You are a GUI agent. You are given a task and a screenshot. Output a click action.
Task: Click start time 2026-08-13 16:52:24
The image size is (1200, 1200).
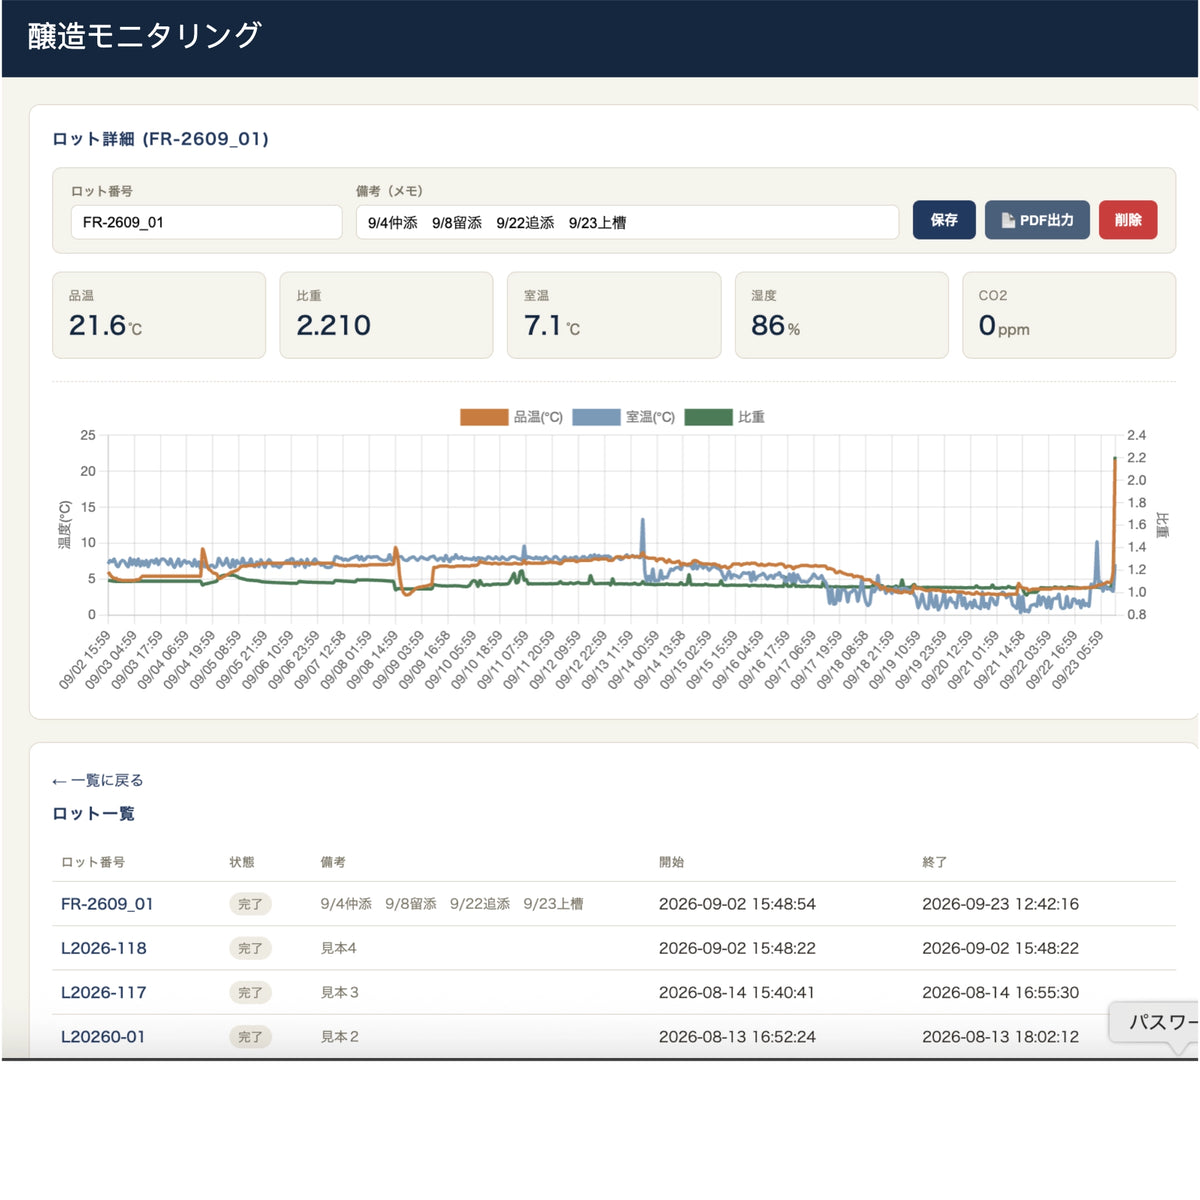click(x=737, y=1037)
